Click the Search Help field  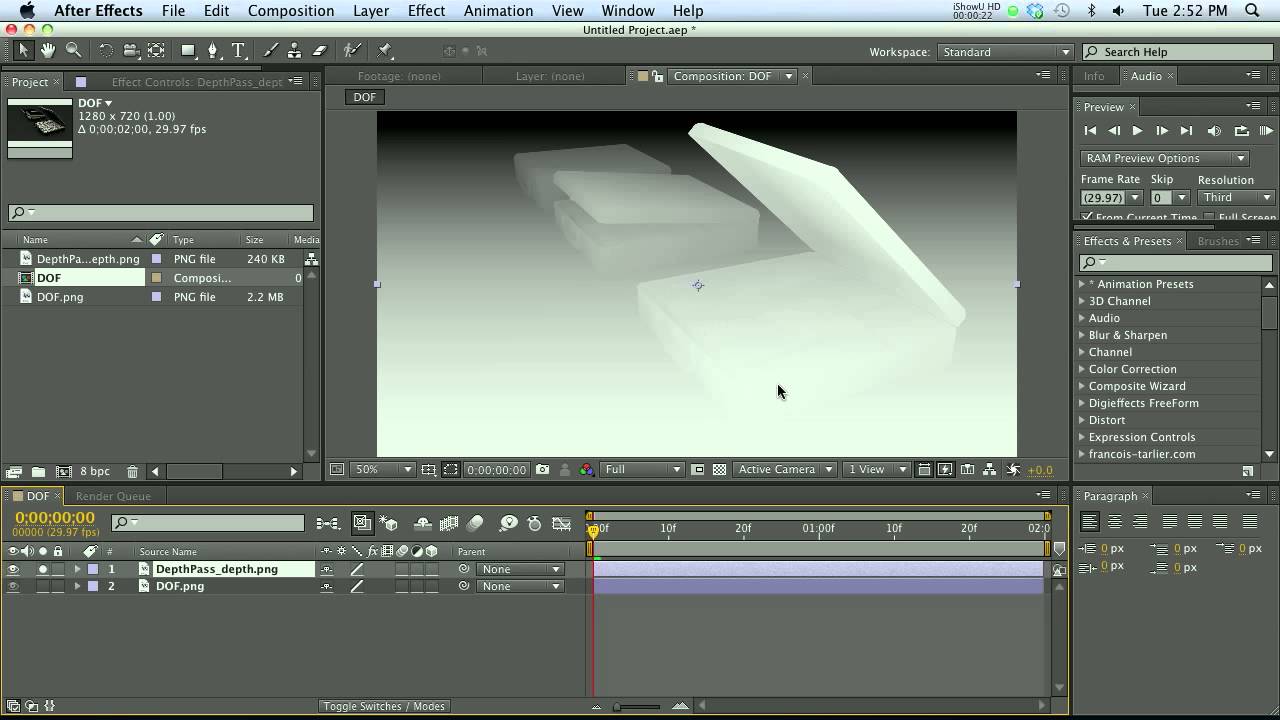click(1179, 52)
